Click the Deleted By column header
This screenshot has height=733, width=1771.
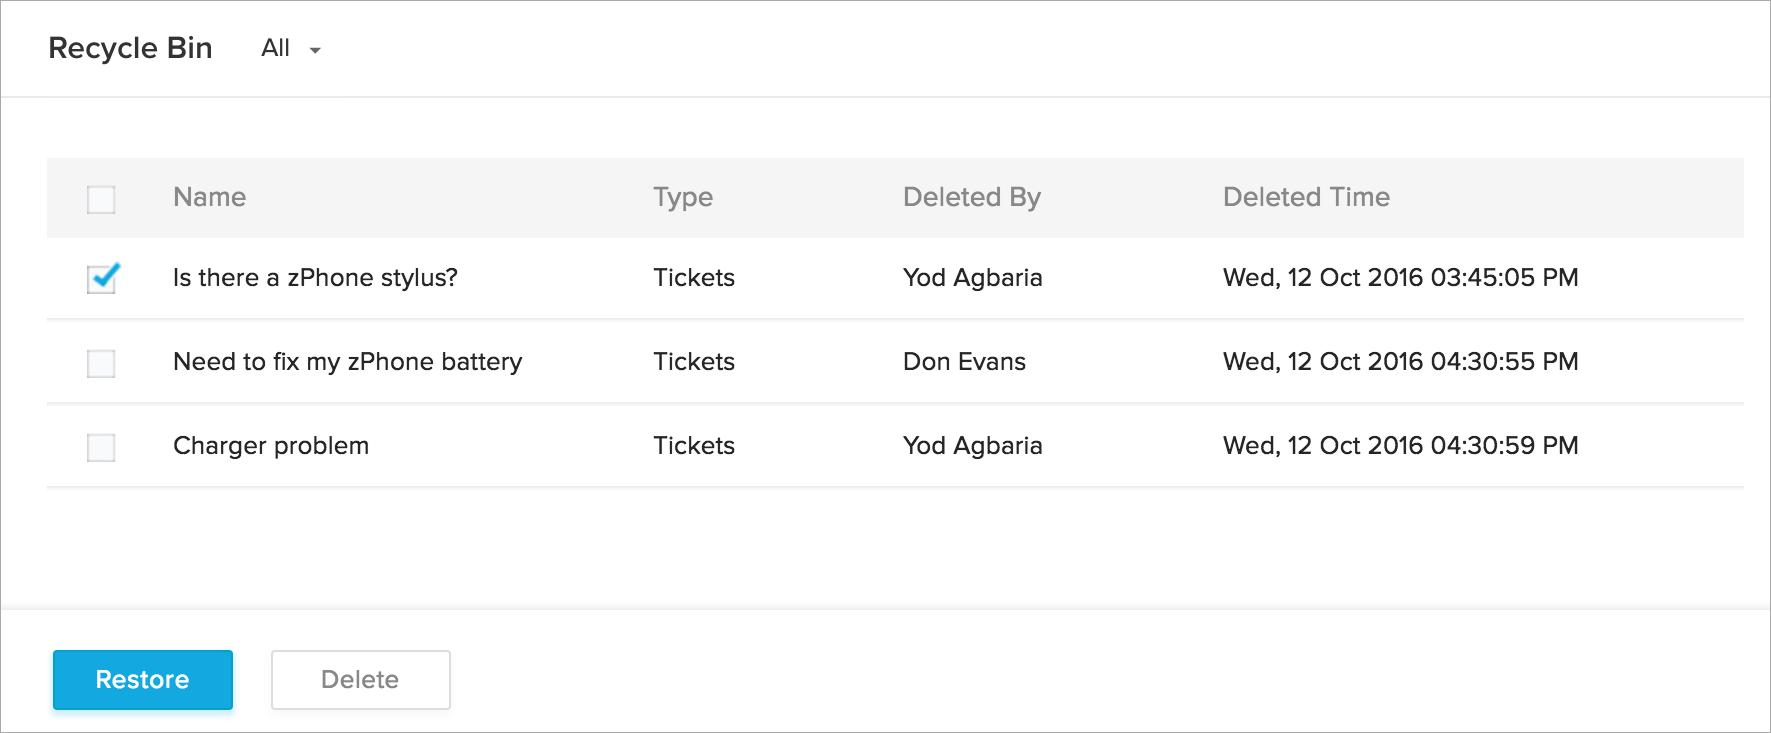pos(971,197)
